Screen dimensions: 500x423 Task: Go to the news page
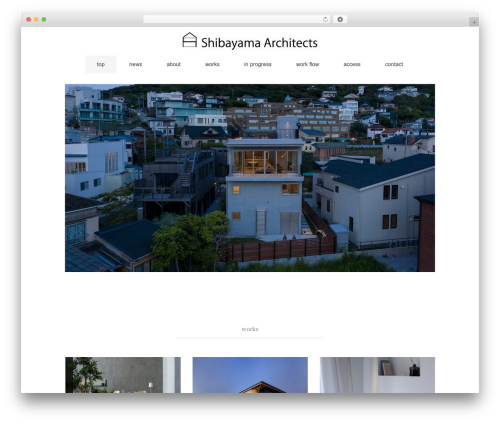[x=135, y=64]
